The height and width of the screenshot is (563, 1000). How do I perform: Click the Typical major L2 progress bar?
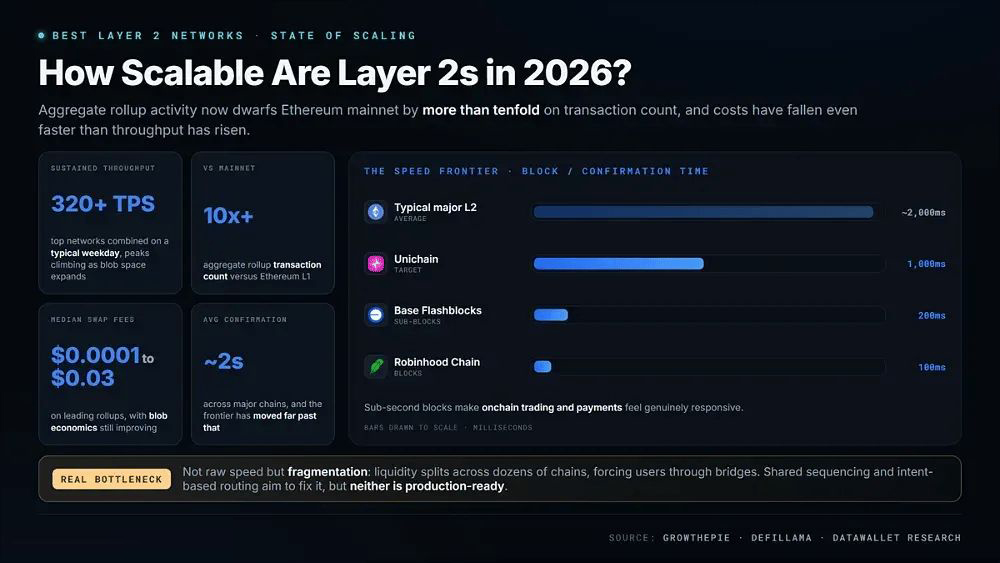pyautogui.click(x=703, y=212)
